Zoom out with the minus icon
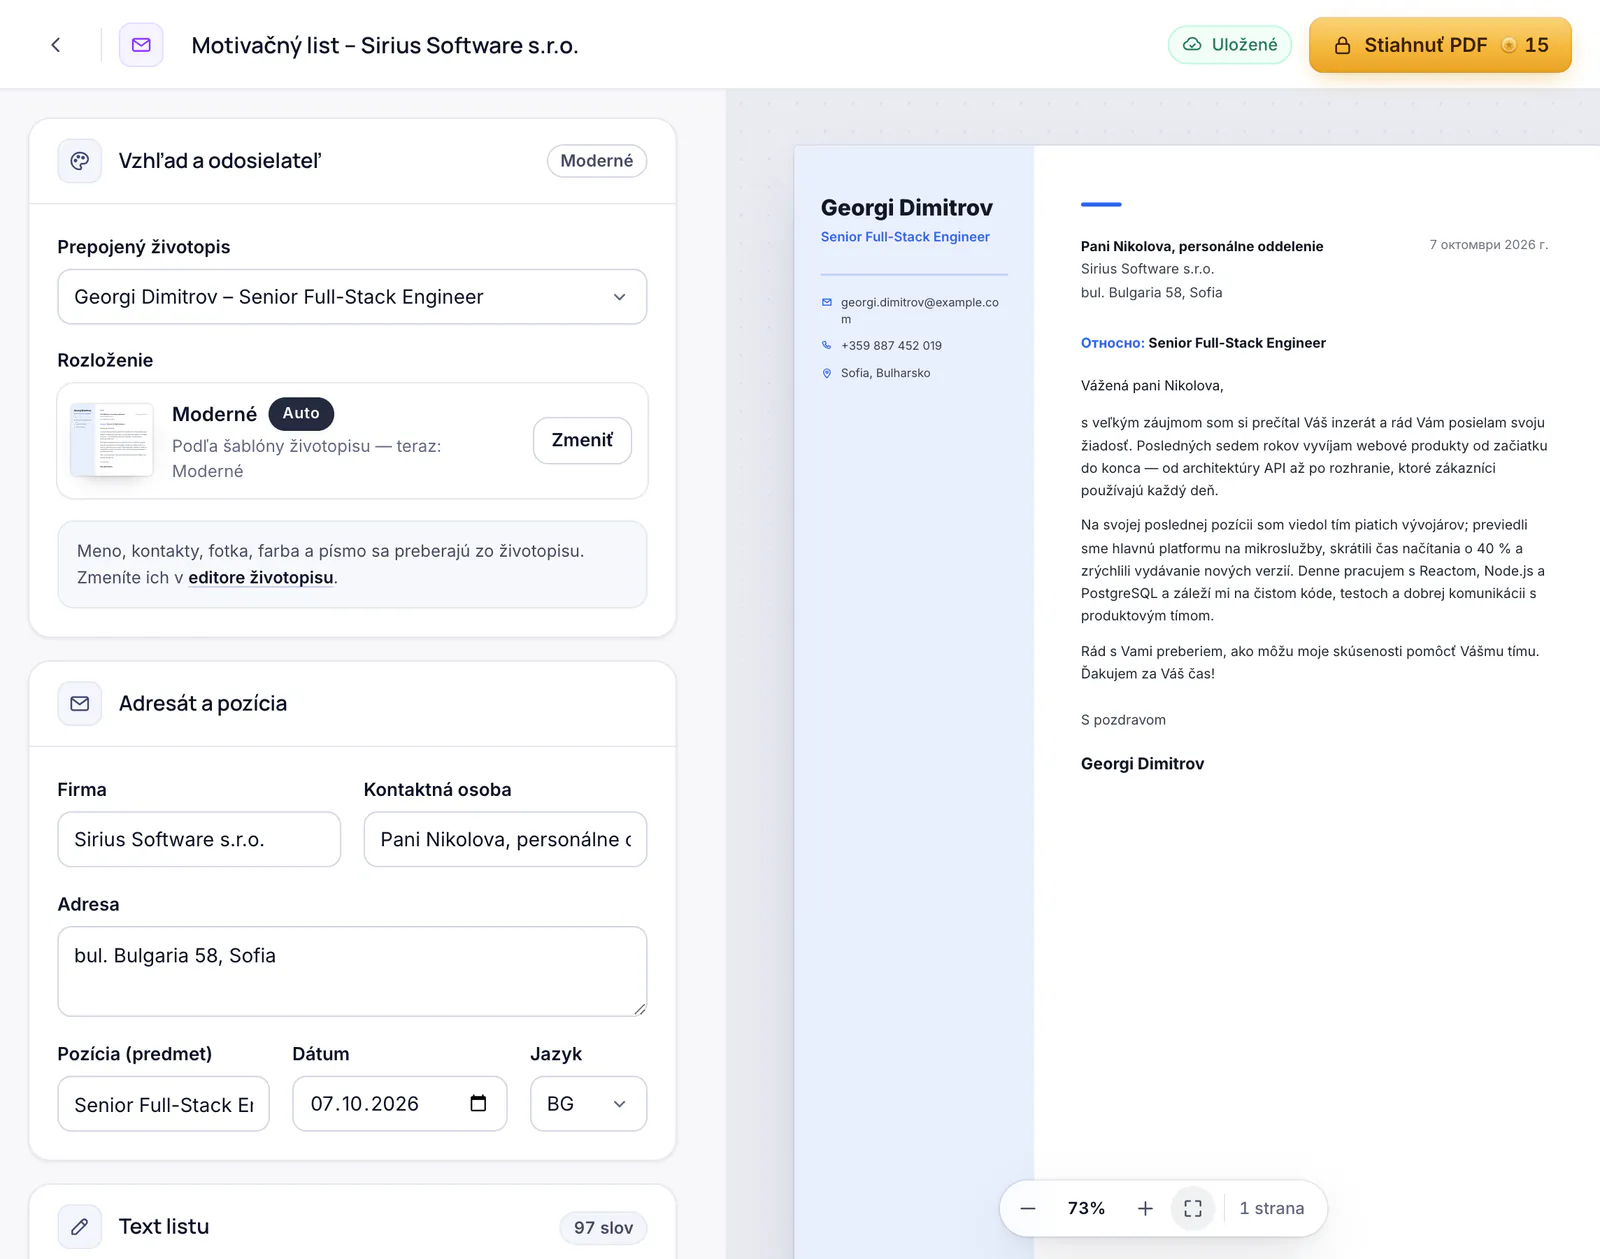The image size is (1600, 1259). pos(1028,1208)
